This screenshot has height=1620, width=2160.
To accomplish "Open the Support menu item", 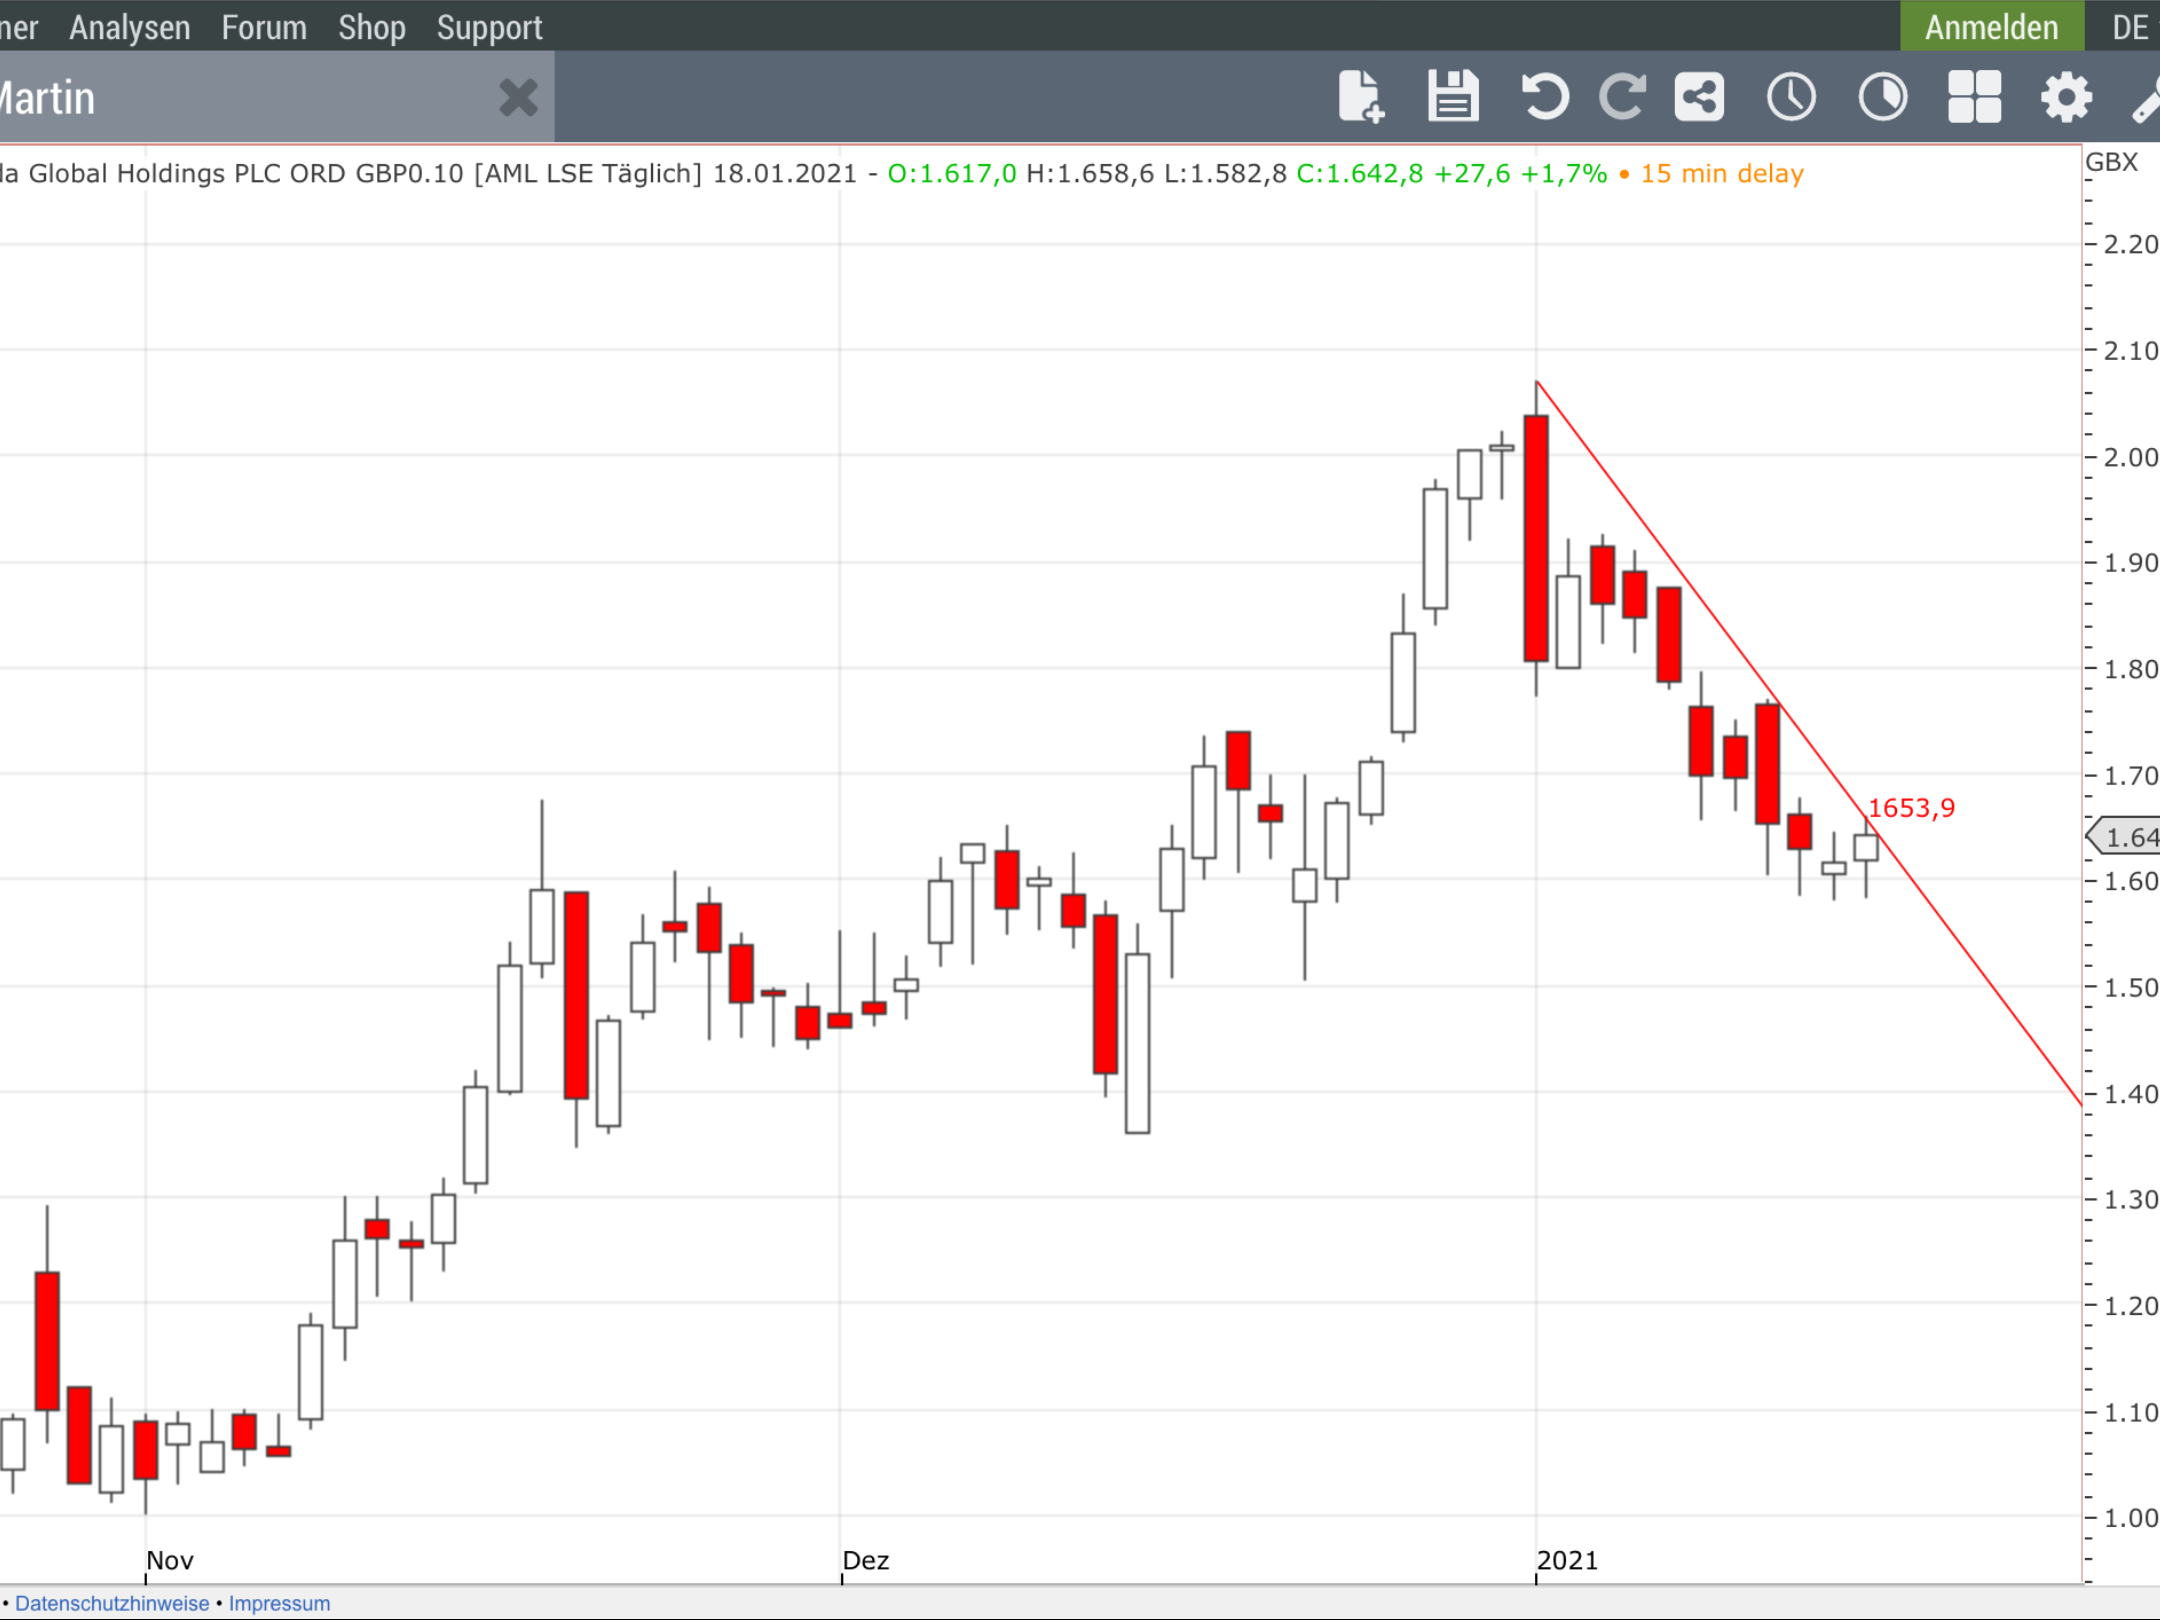I will pos(489,27).
